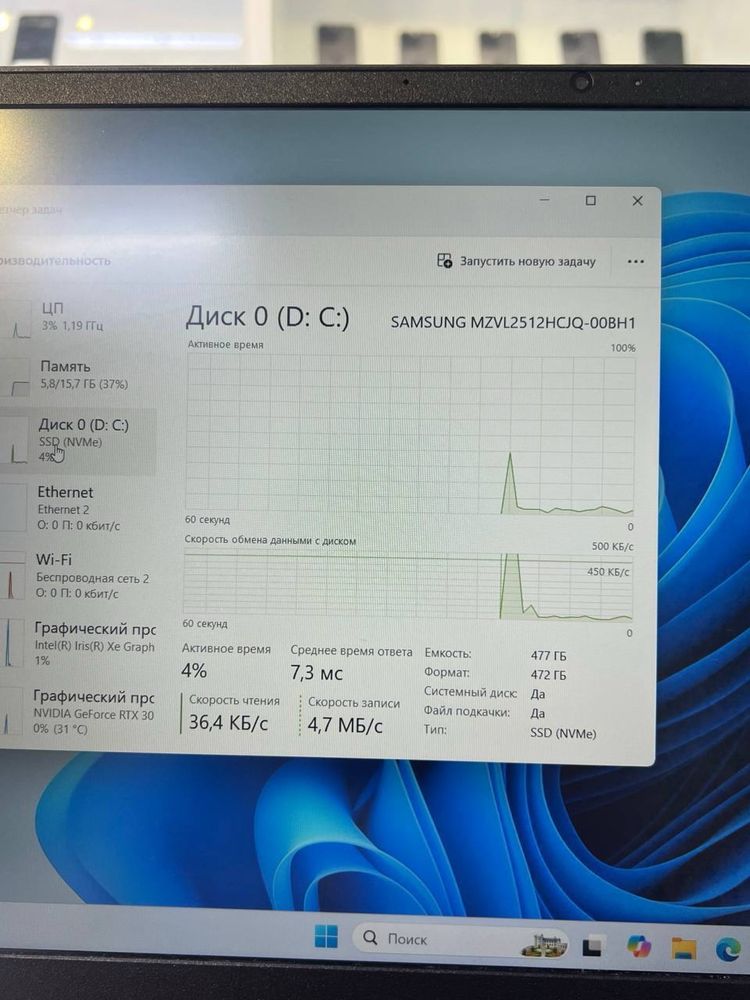Click the 4% active time value
This screenshot has width=750, height=1000.
click(194, 671)
